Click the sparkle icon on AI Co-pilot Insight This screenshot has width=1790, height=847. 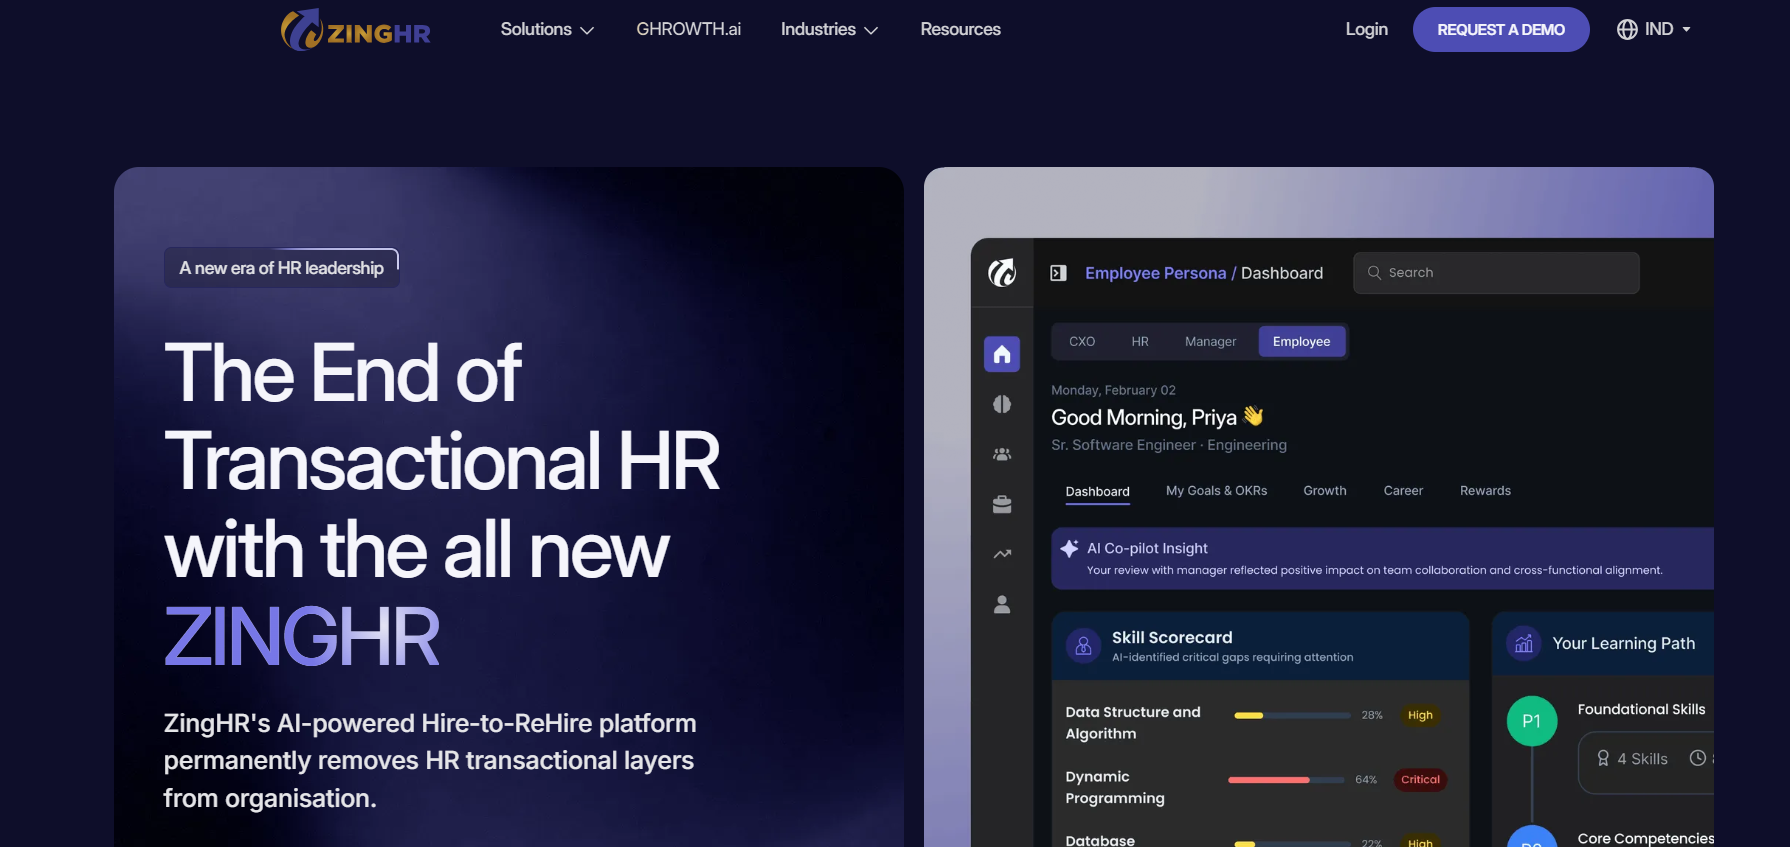click(1069, 548)
